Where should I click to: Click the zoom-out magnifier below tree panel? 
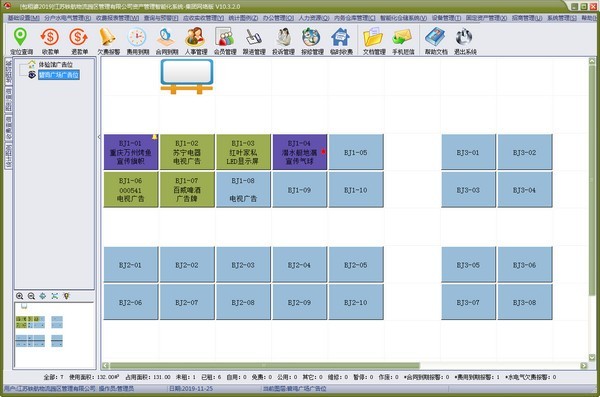[x=31, y=296]
